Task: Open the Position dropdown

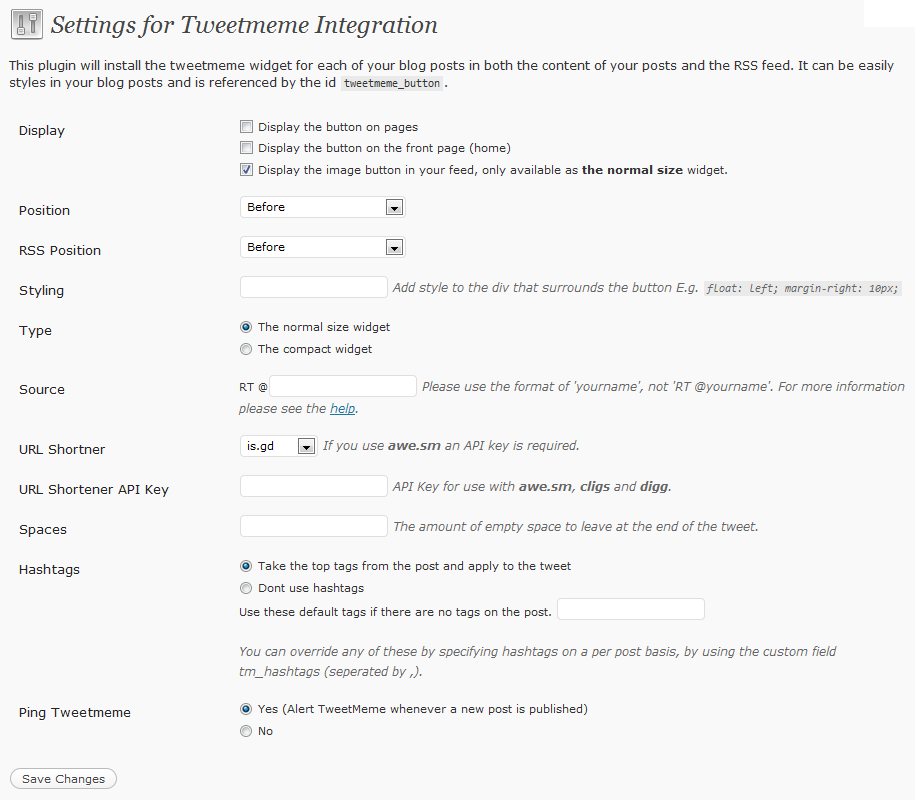Action: click(x=322, y=207)
